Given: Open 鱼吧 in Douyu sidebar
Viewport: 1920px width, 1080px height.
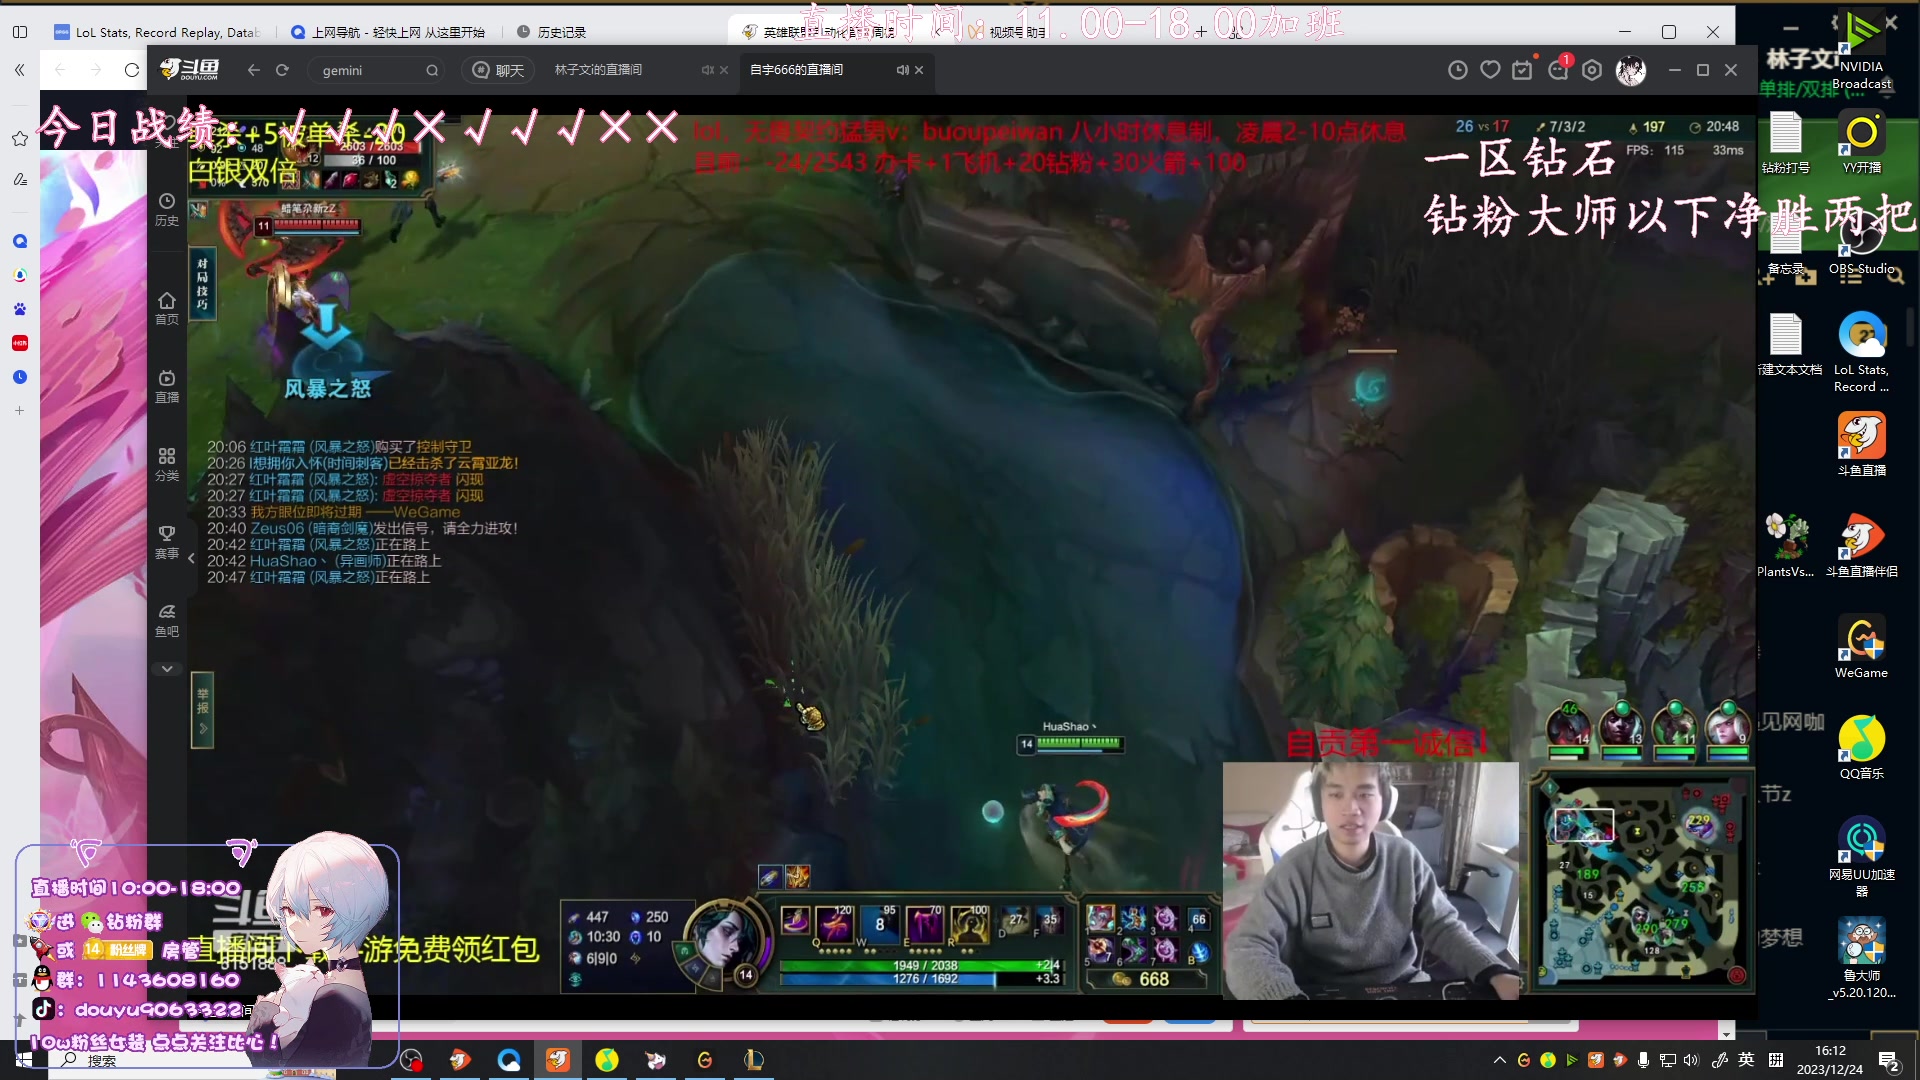Looking at the screenshot, I should point(167,620).
